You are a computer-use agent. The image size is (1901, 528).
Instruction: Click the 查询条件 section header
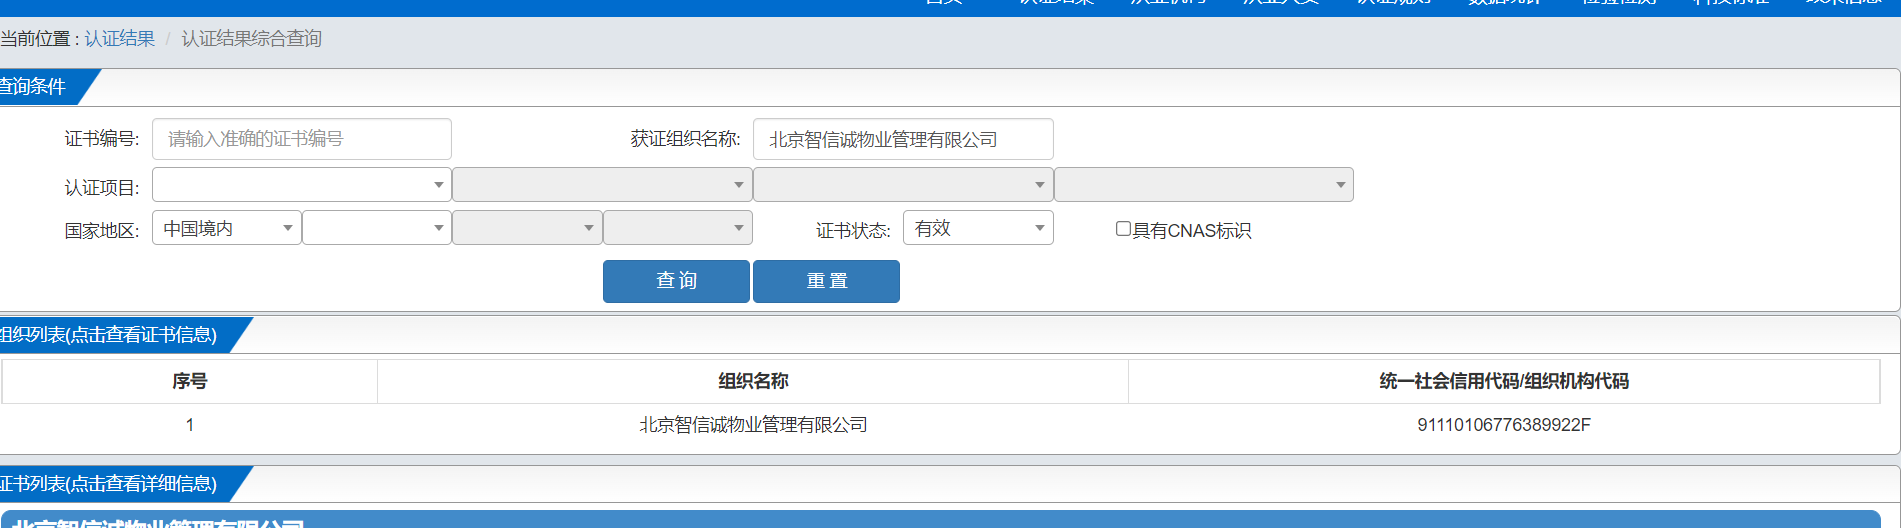(40, 87)
